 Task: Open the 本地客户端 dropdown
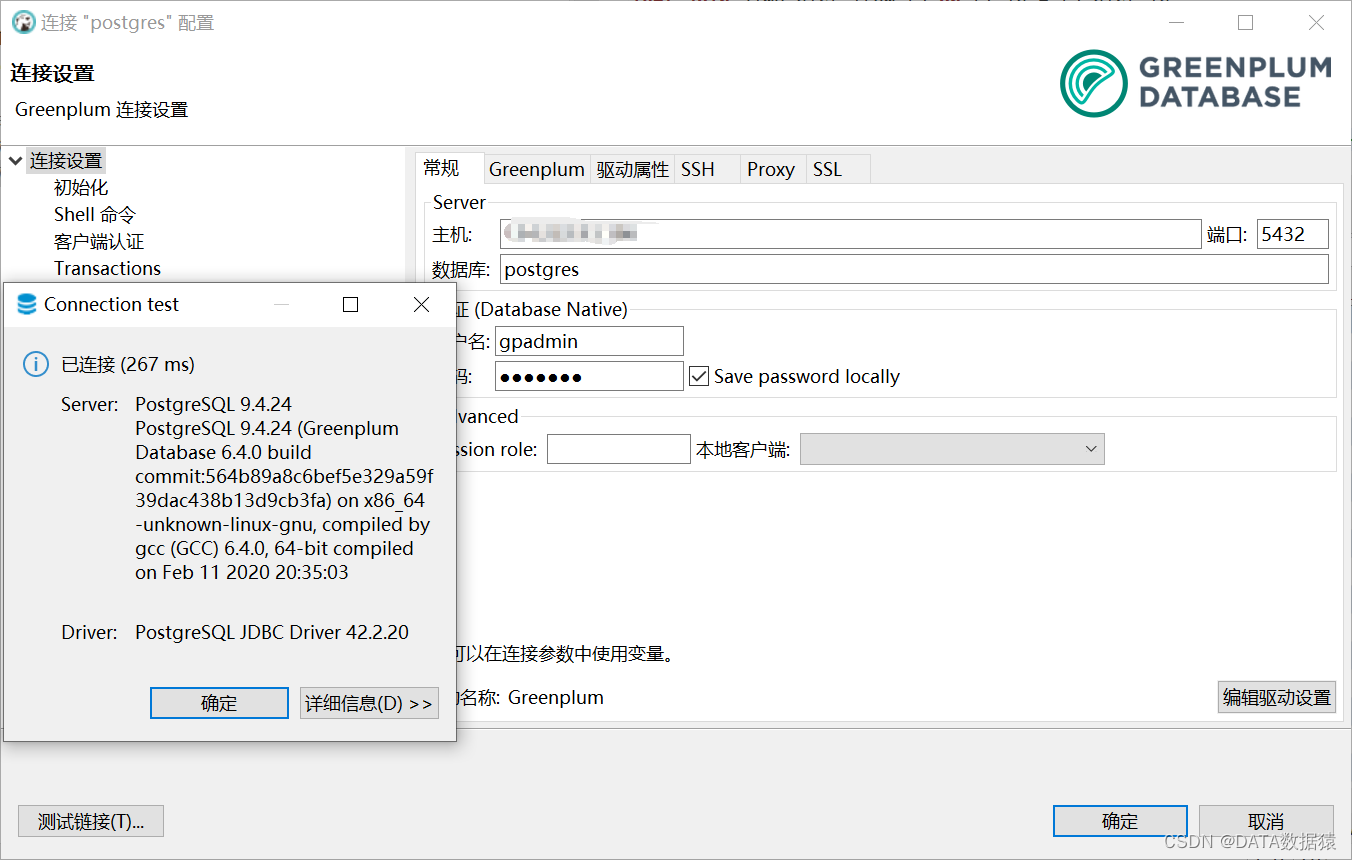[x=952, y=449]
